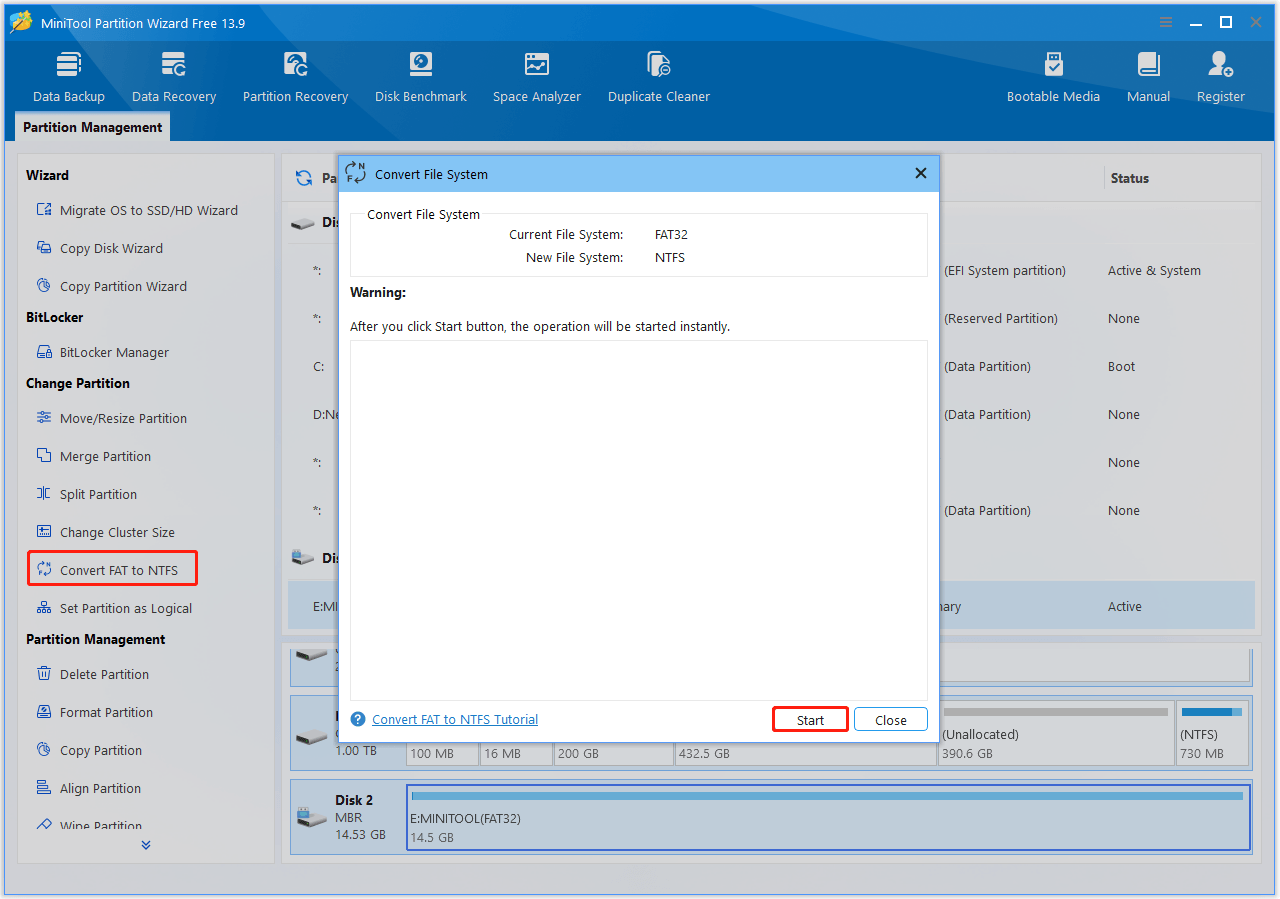Open the Copy Partition Wizard
The height and width of the screenshot is (899, 1280).
pos(111,286)
